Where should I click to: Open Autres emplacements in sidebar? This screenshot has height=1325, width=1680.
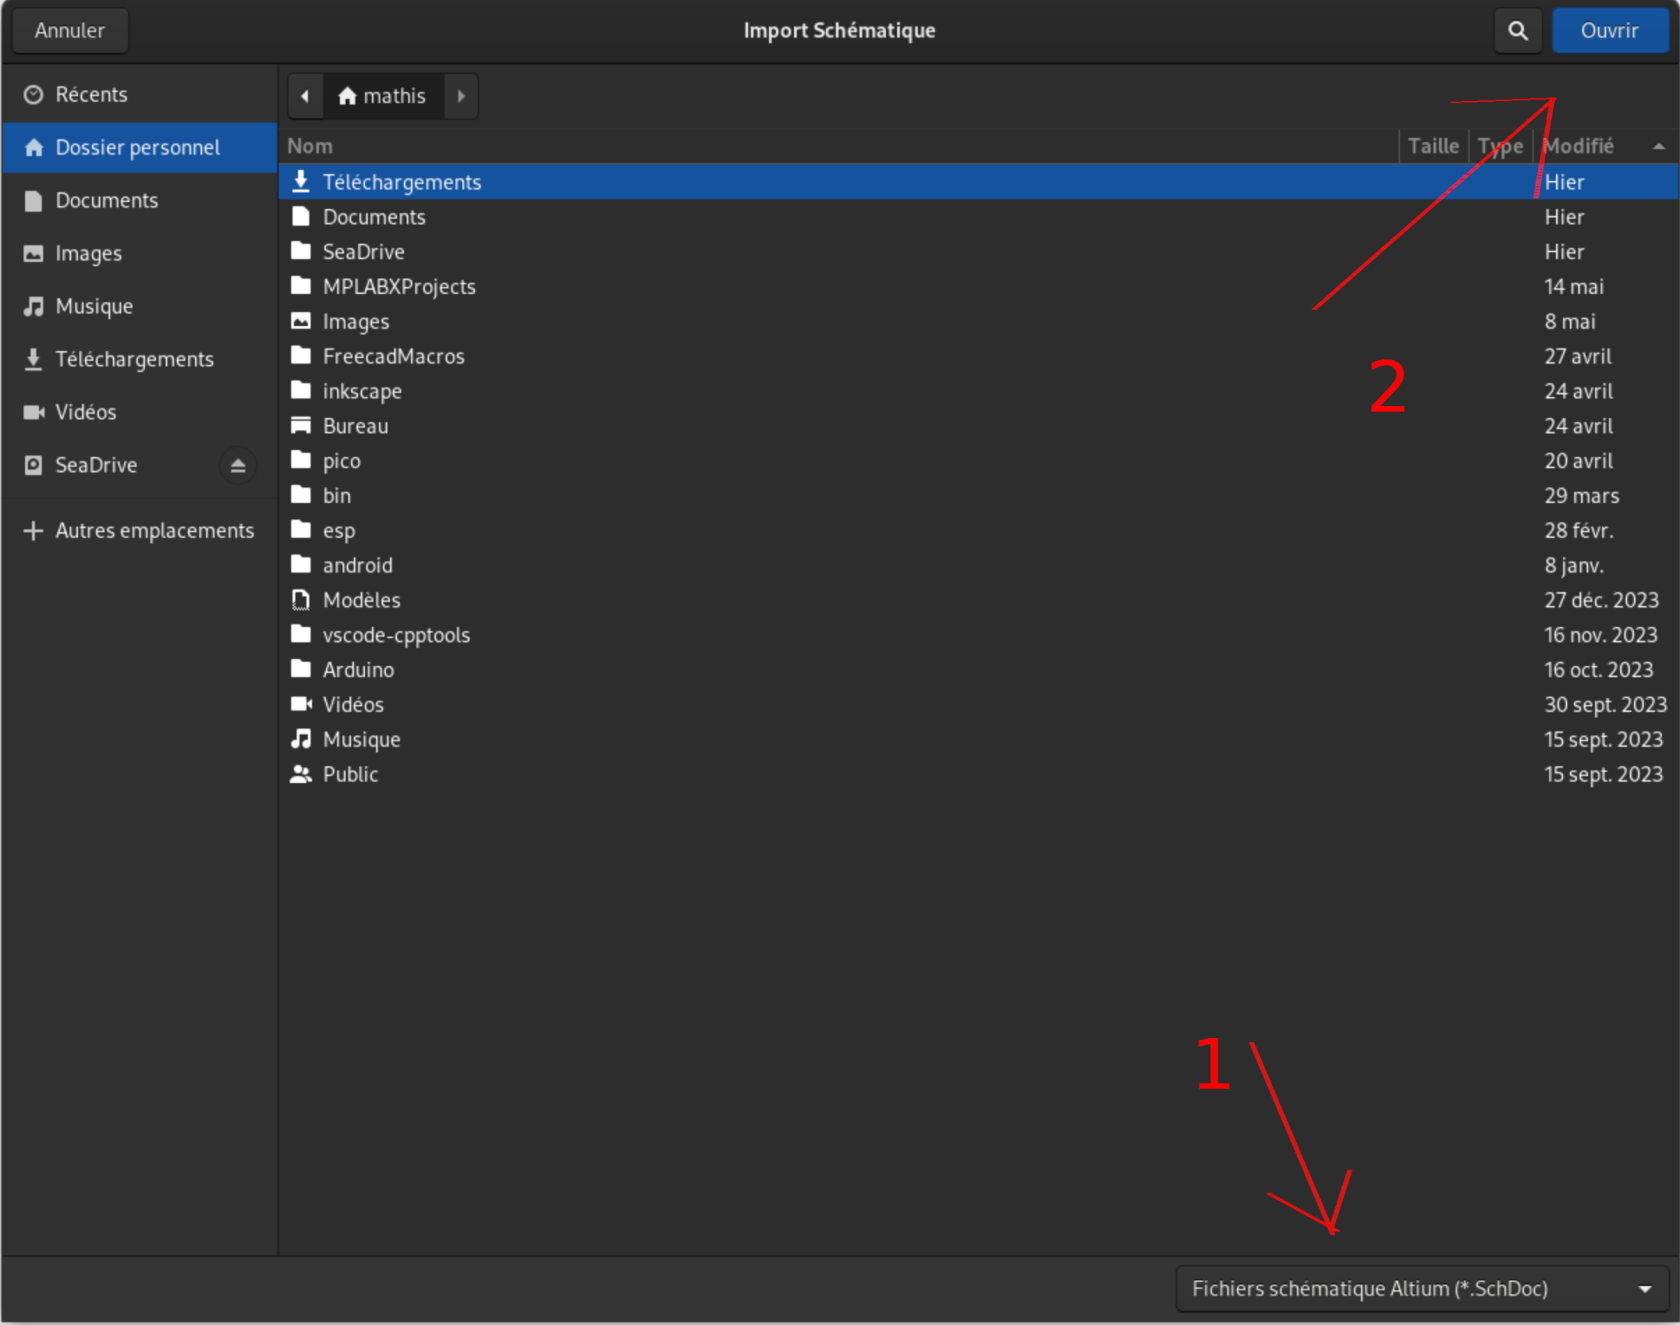[139, 530]
